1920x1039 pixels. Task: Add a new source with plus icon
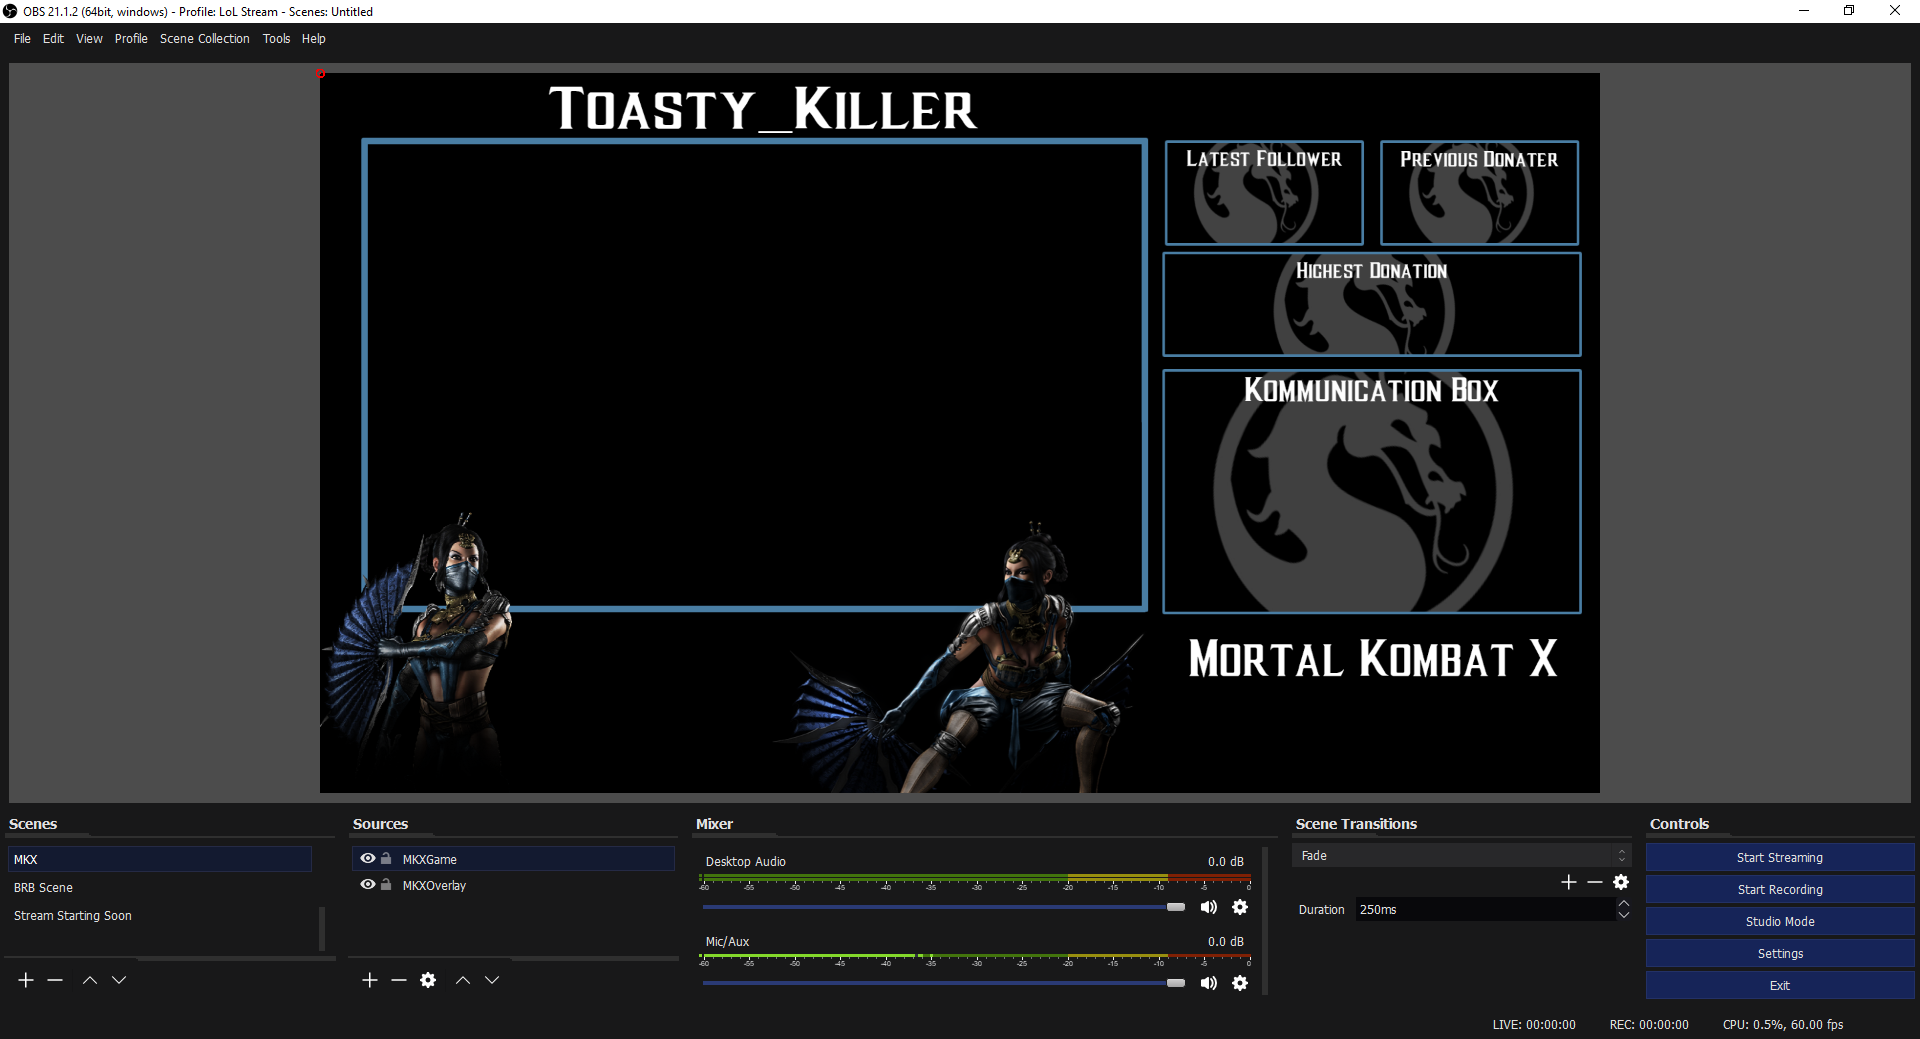(370, 980)
